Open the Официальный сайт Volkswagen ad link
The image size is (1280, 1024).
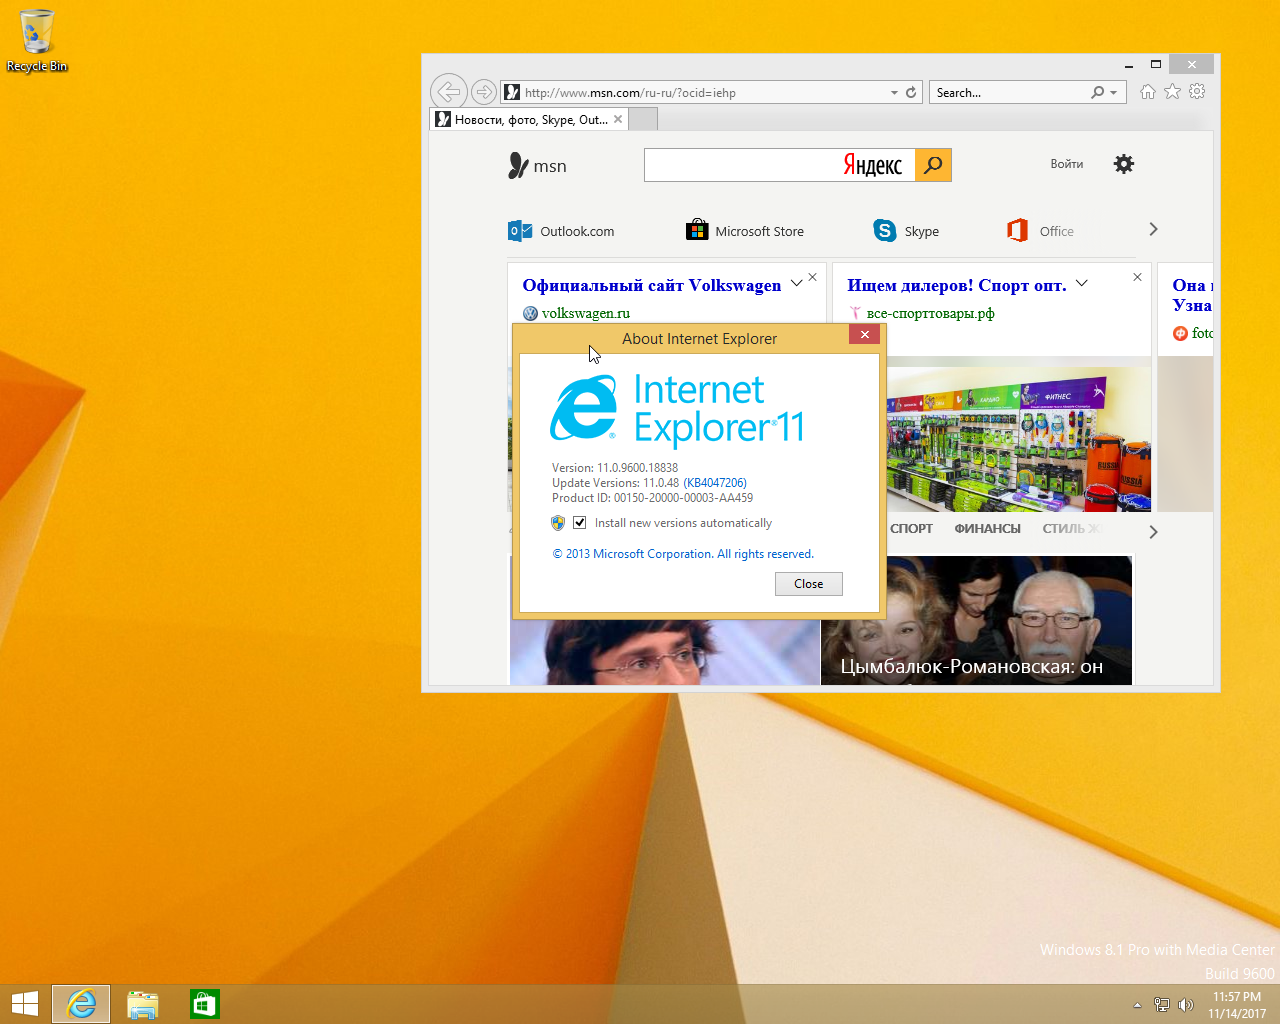click(x=652, y=286)
